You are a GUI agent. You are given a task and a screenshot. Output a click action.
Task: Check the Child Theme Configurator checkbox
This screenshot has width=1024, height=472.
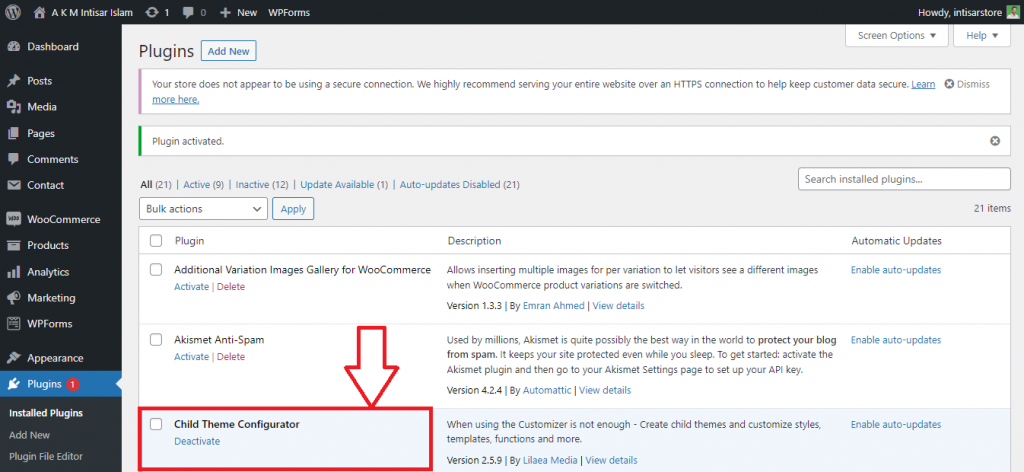tap(156, 424)
